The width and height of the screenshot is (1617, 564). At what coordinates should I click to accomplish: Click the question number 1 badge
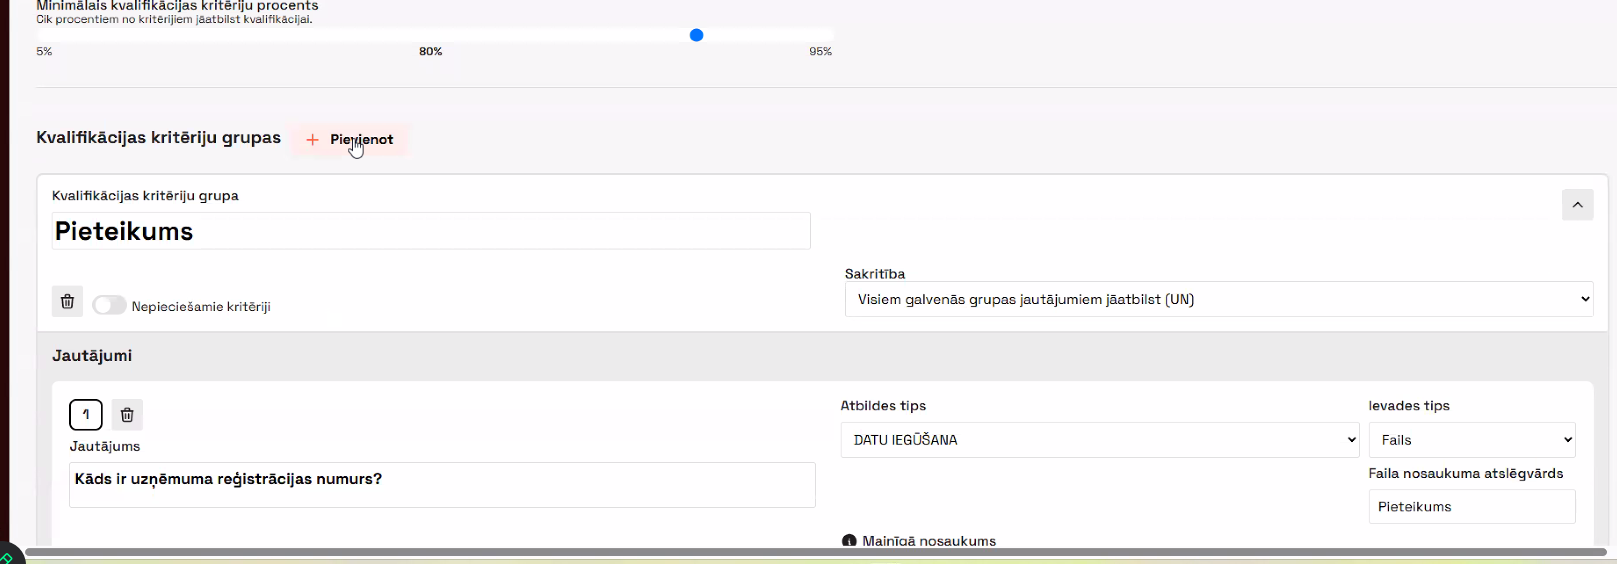point(86,414)
